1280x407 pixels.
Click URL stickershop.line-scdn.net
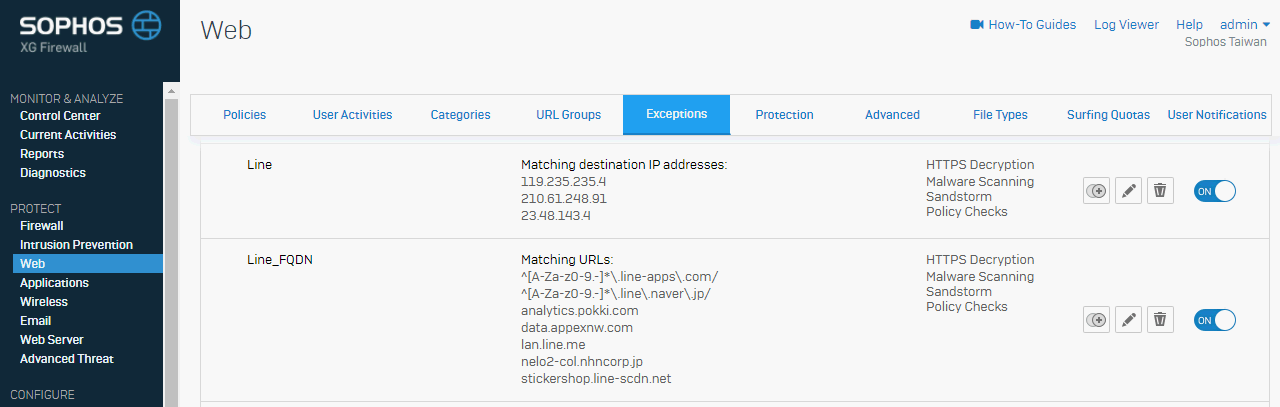pyautogui.click(x=596, y=379)
